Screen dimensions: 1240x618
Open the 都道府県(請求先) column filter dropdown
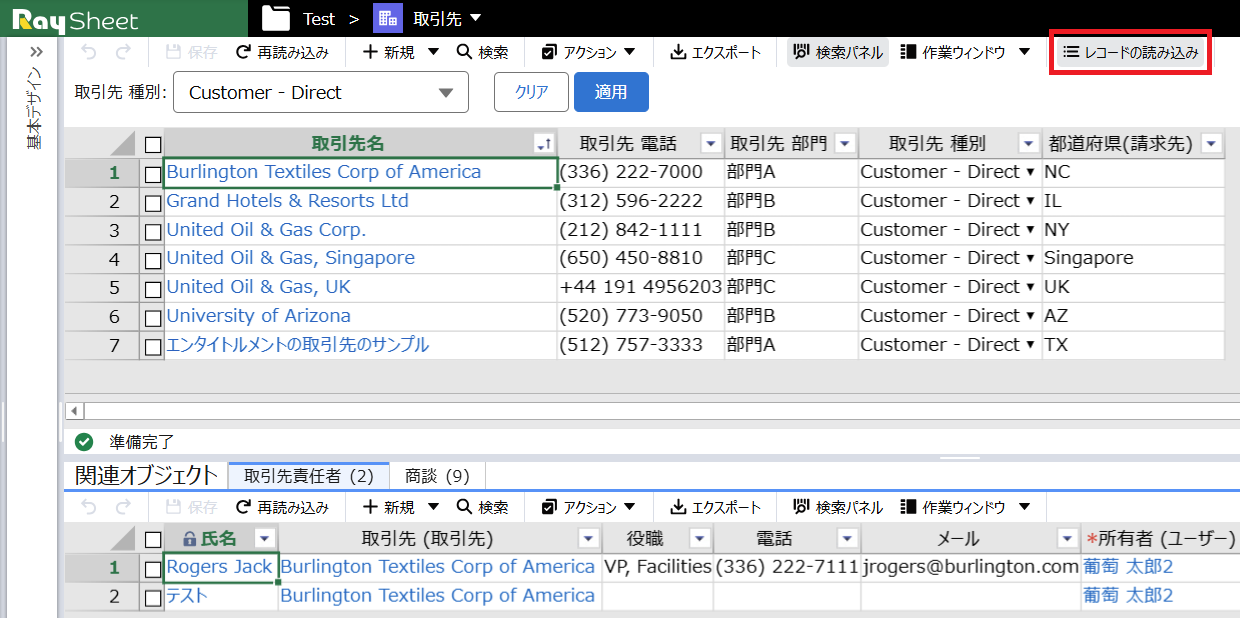[1212, 144]
